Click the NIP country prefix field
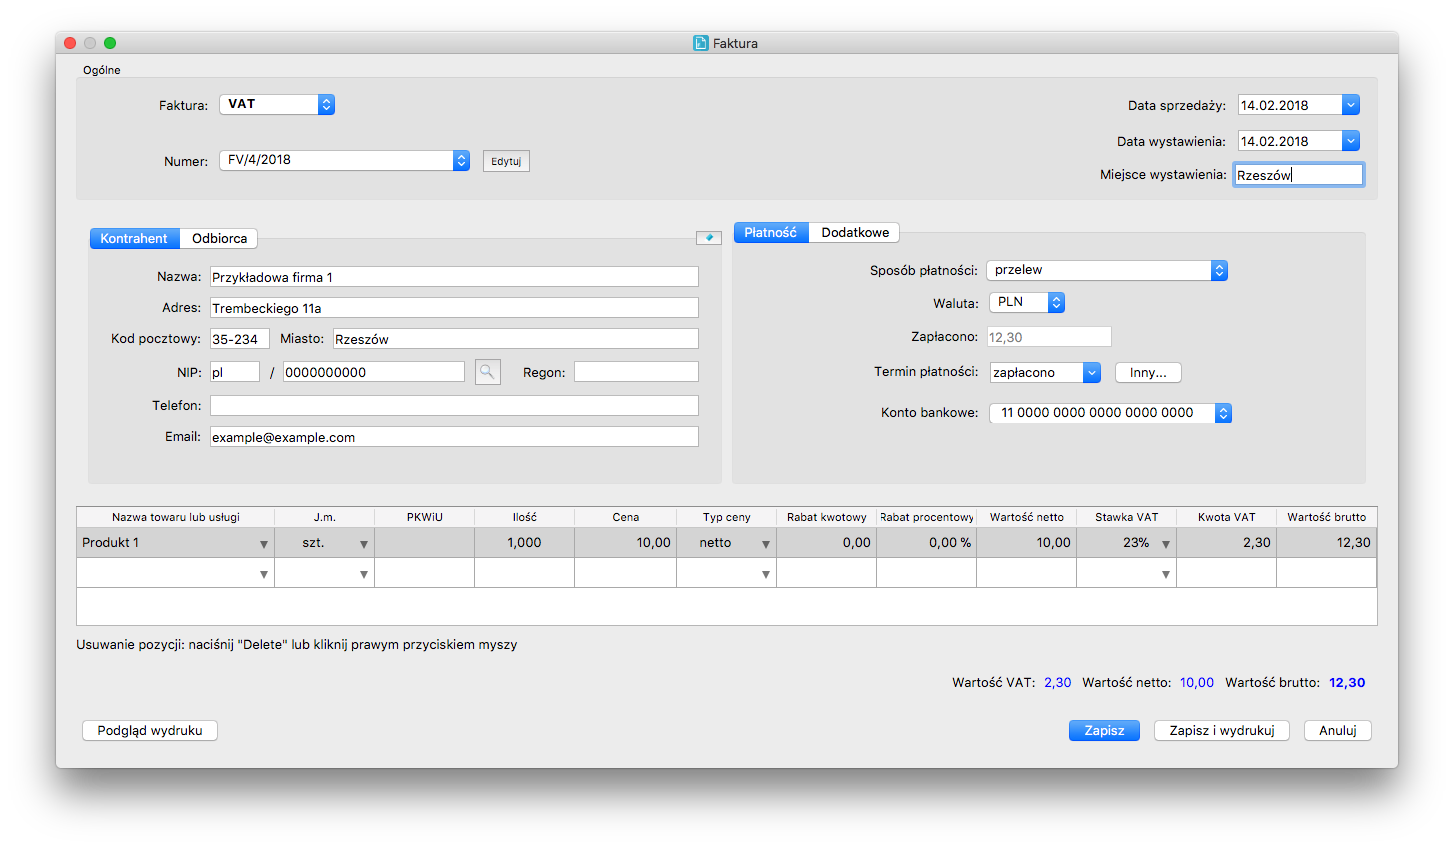 coord(235,372)
